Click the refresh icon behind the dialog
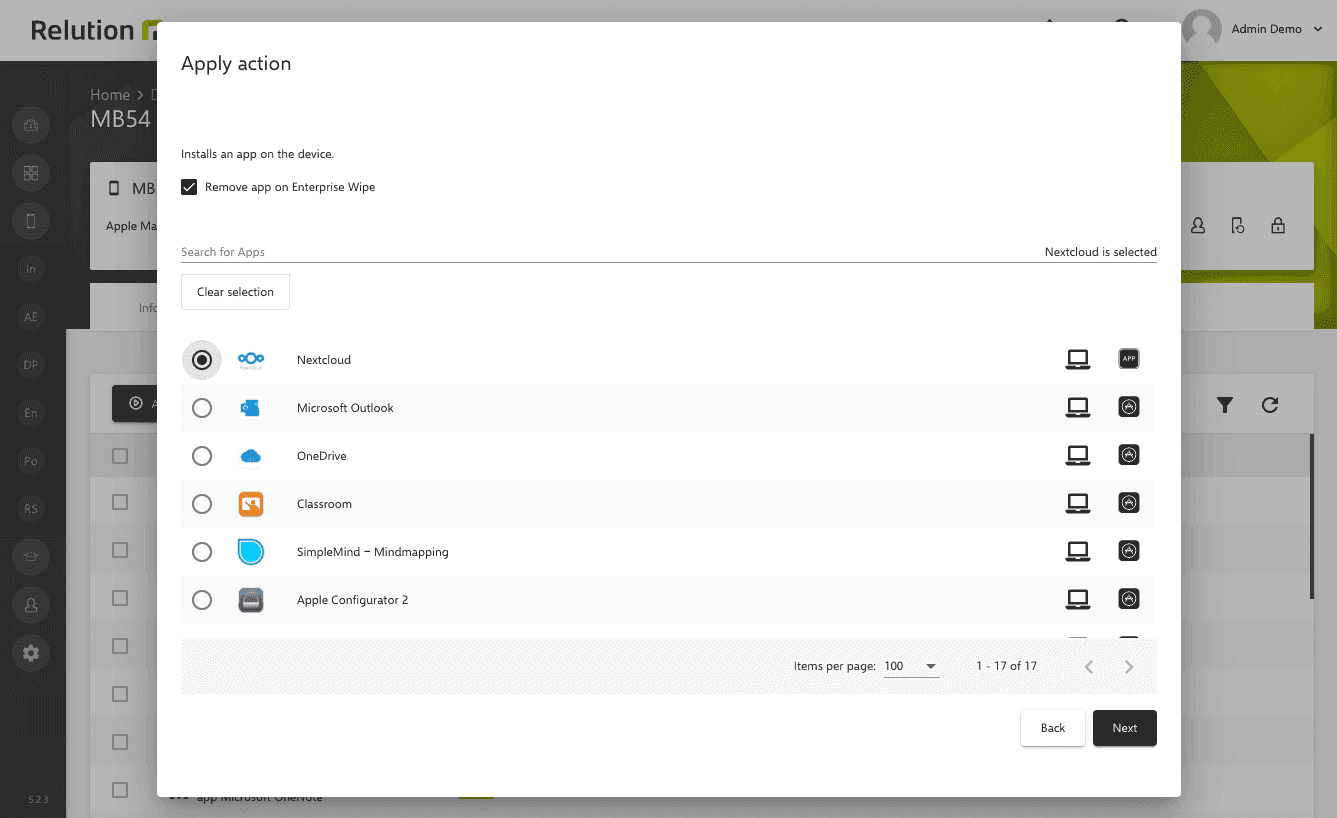Image resolution: width=1337 pixels, height=818 pixels. point(1270,405)
